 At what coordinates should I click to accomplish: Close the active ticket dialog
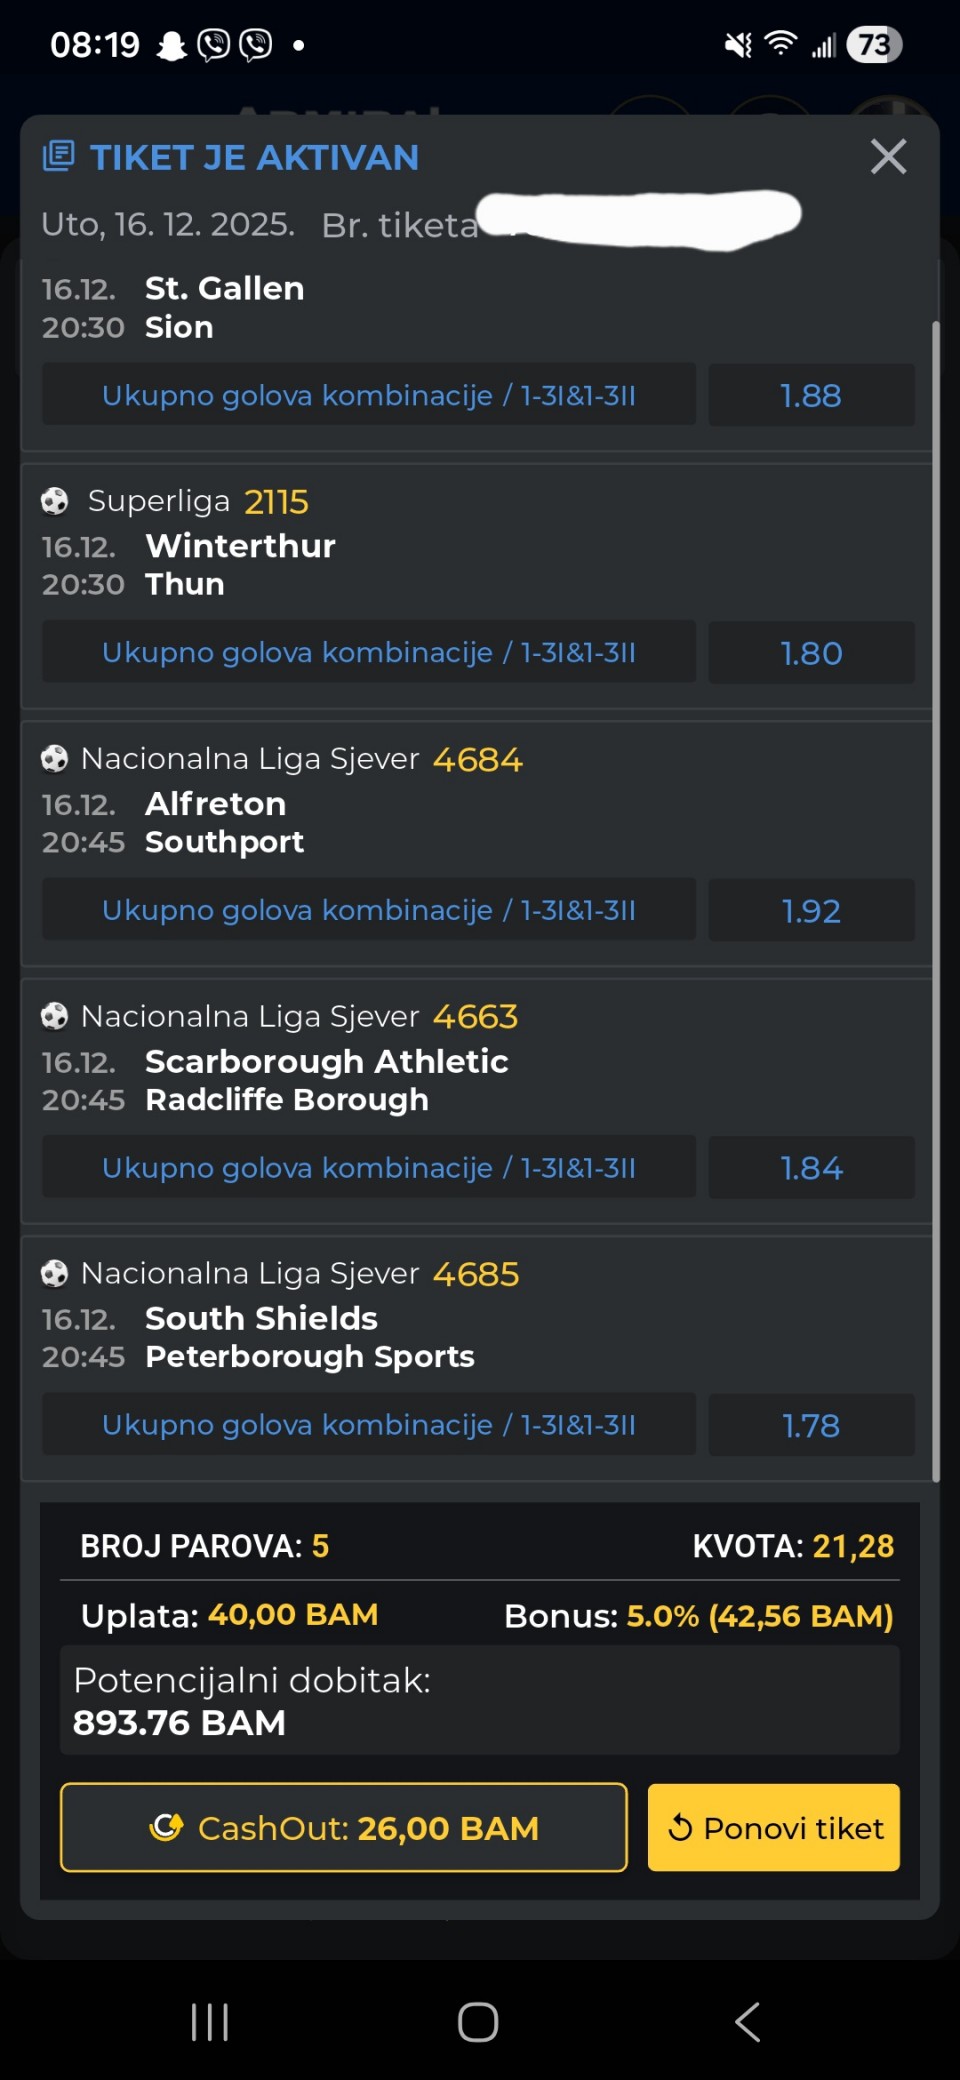[888, 157]
